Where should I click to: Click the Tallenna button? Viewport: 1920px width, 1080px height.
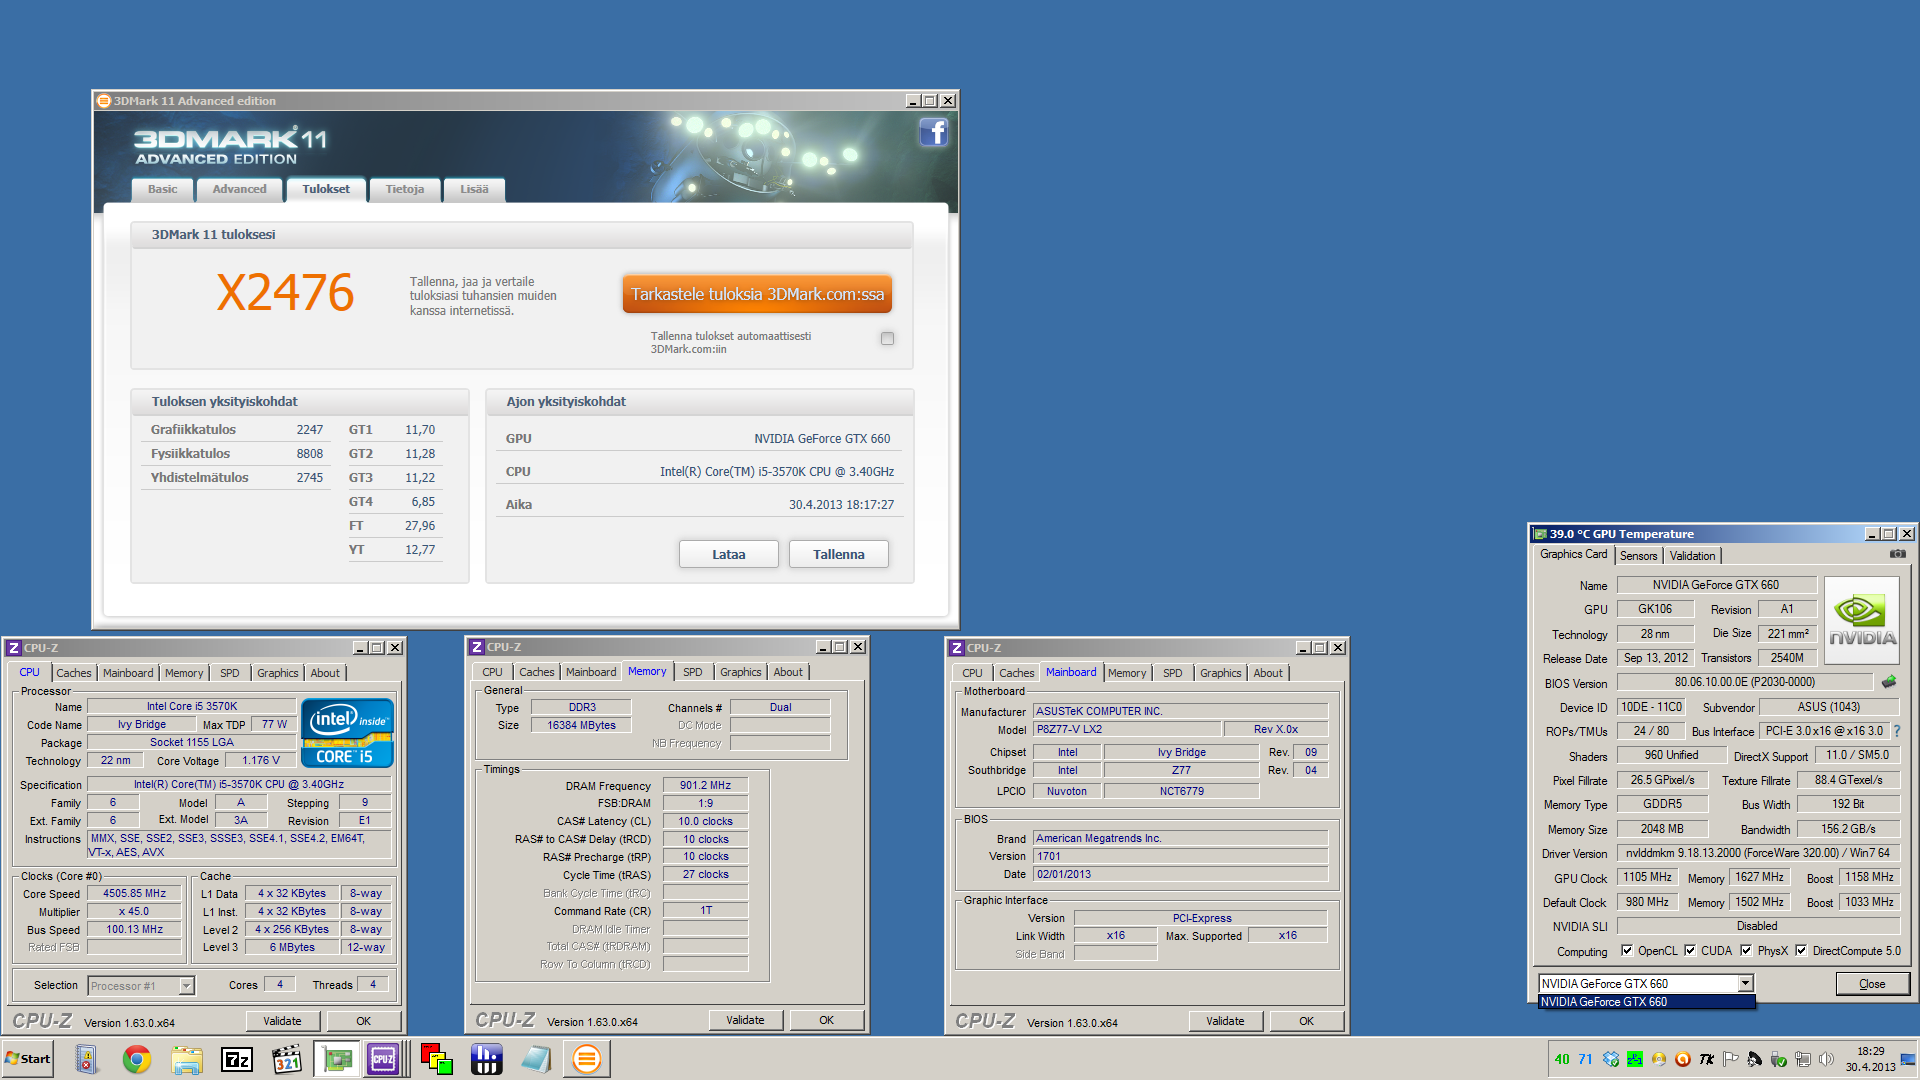click(839, 554)
